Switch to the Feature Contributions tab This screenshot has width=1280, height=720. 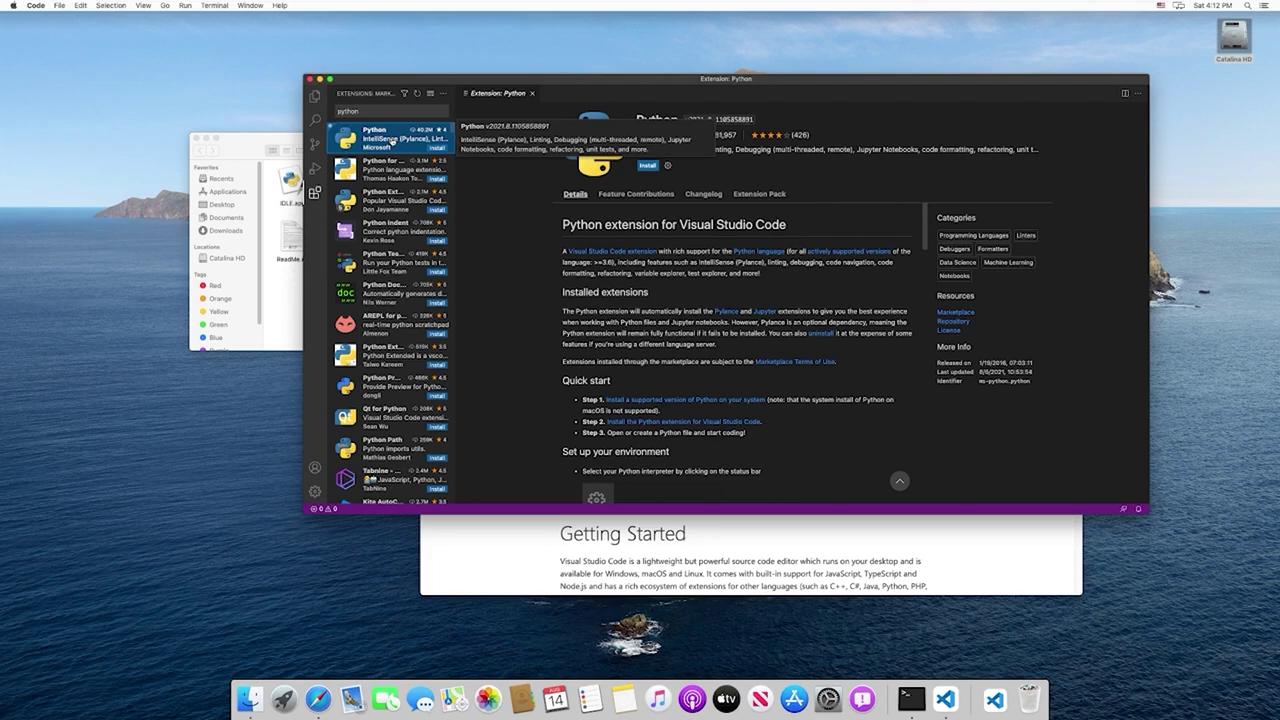[x=636, y=194]
